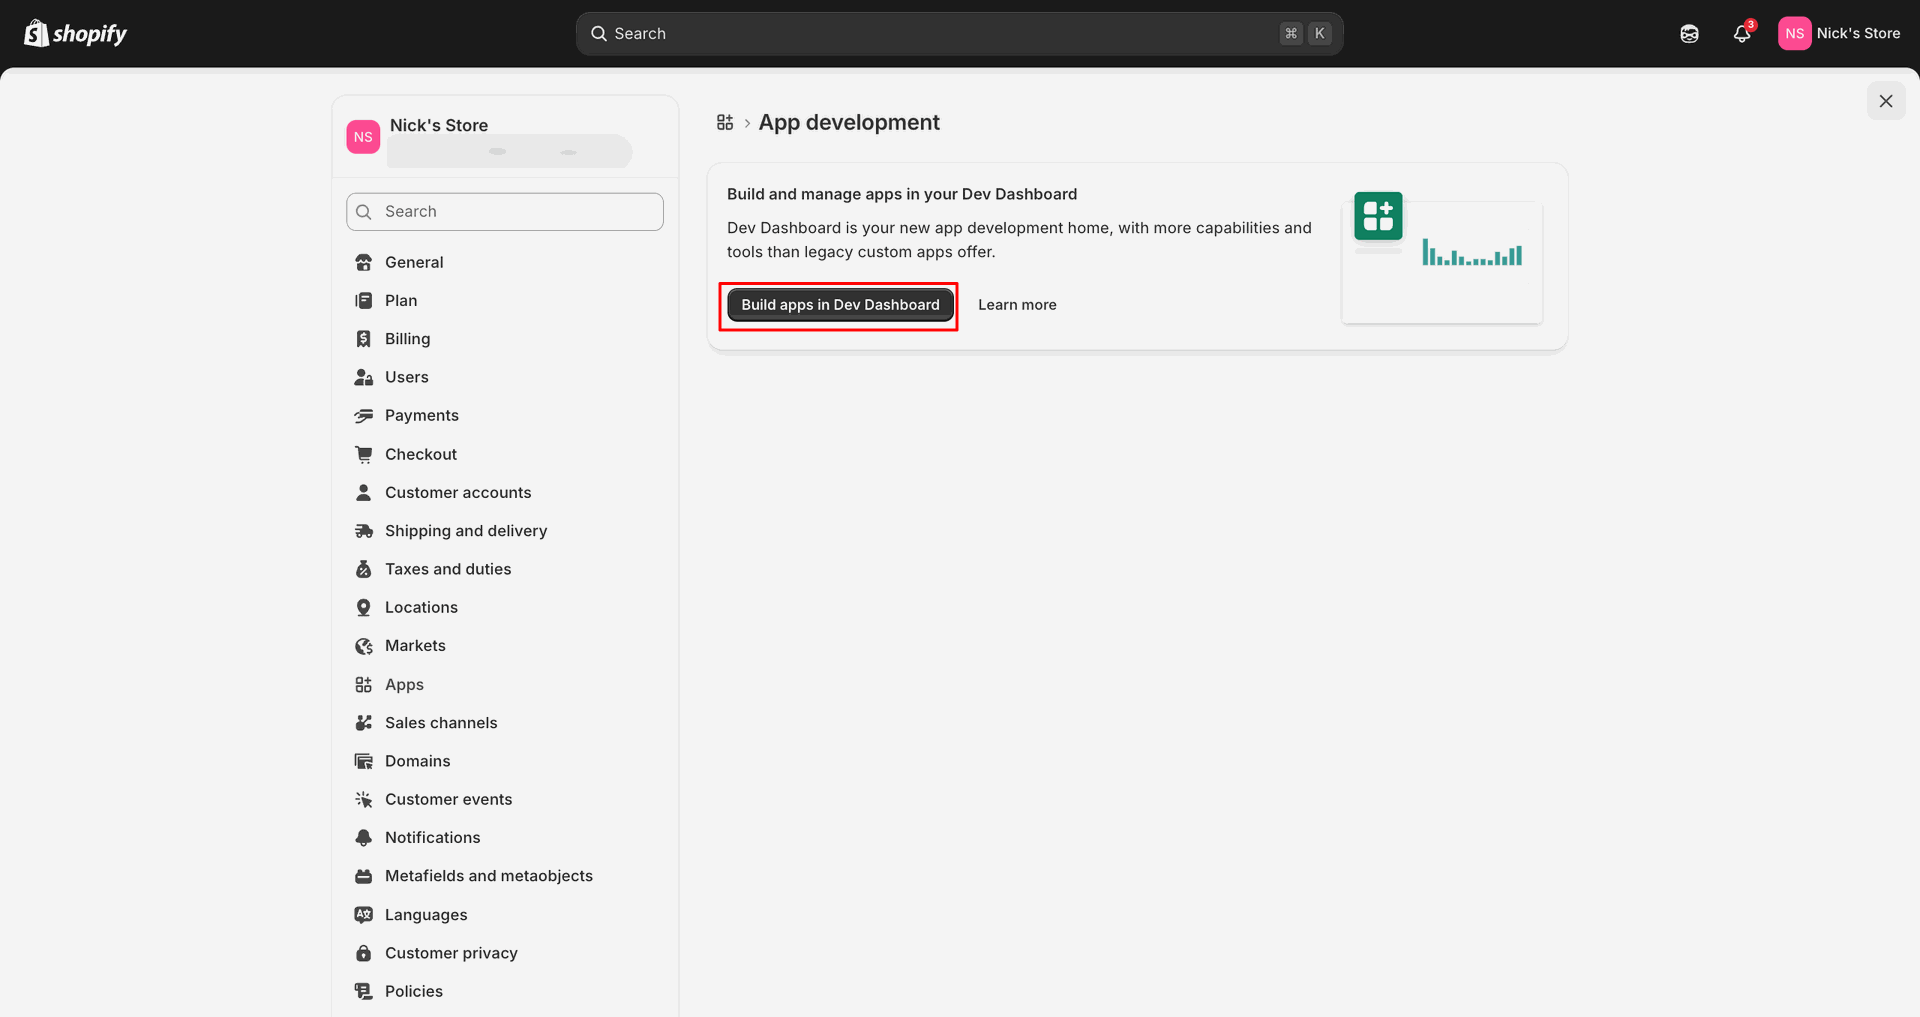Click the NS store avatar in sidebar
This screenshot has width=1920, height=1017.
coord(363,137)
